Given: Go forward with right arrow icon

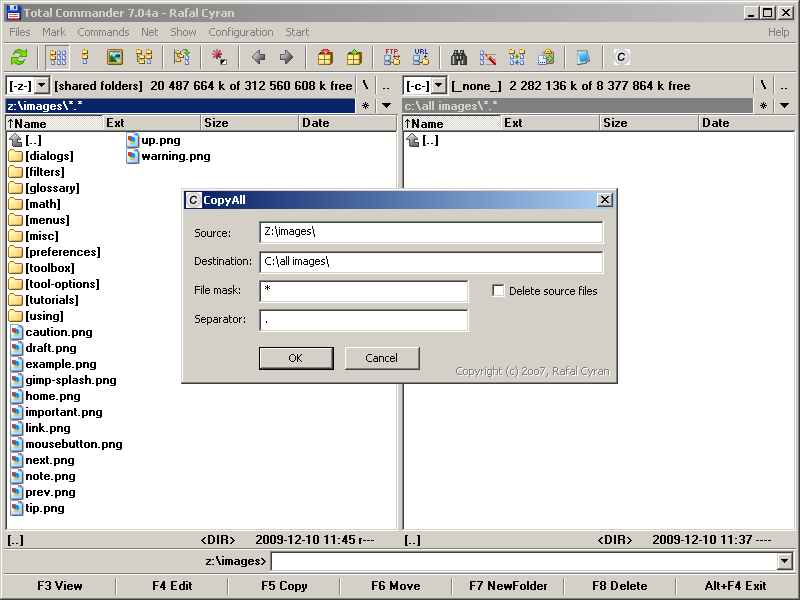Looking at the screenshot, I should [x=287, y=57].
